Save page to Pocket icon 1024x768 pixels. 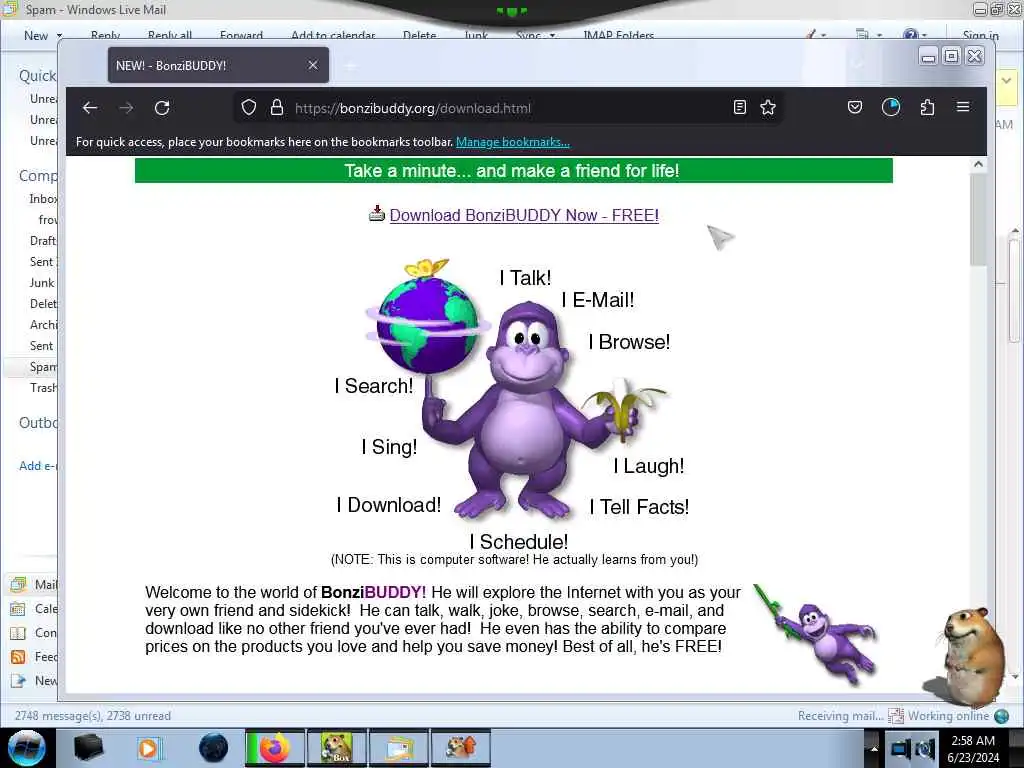855,107
